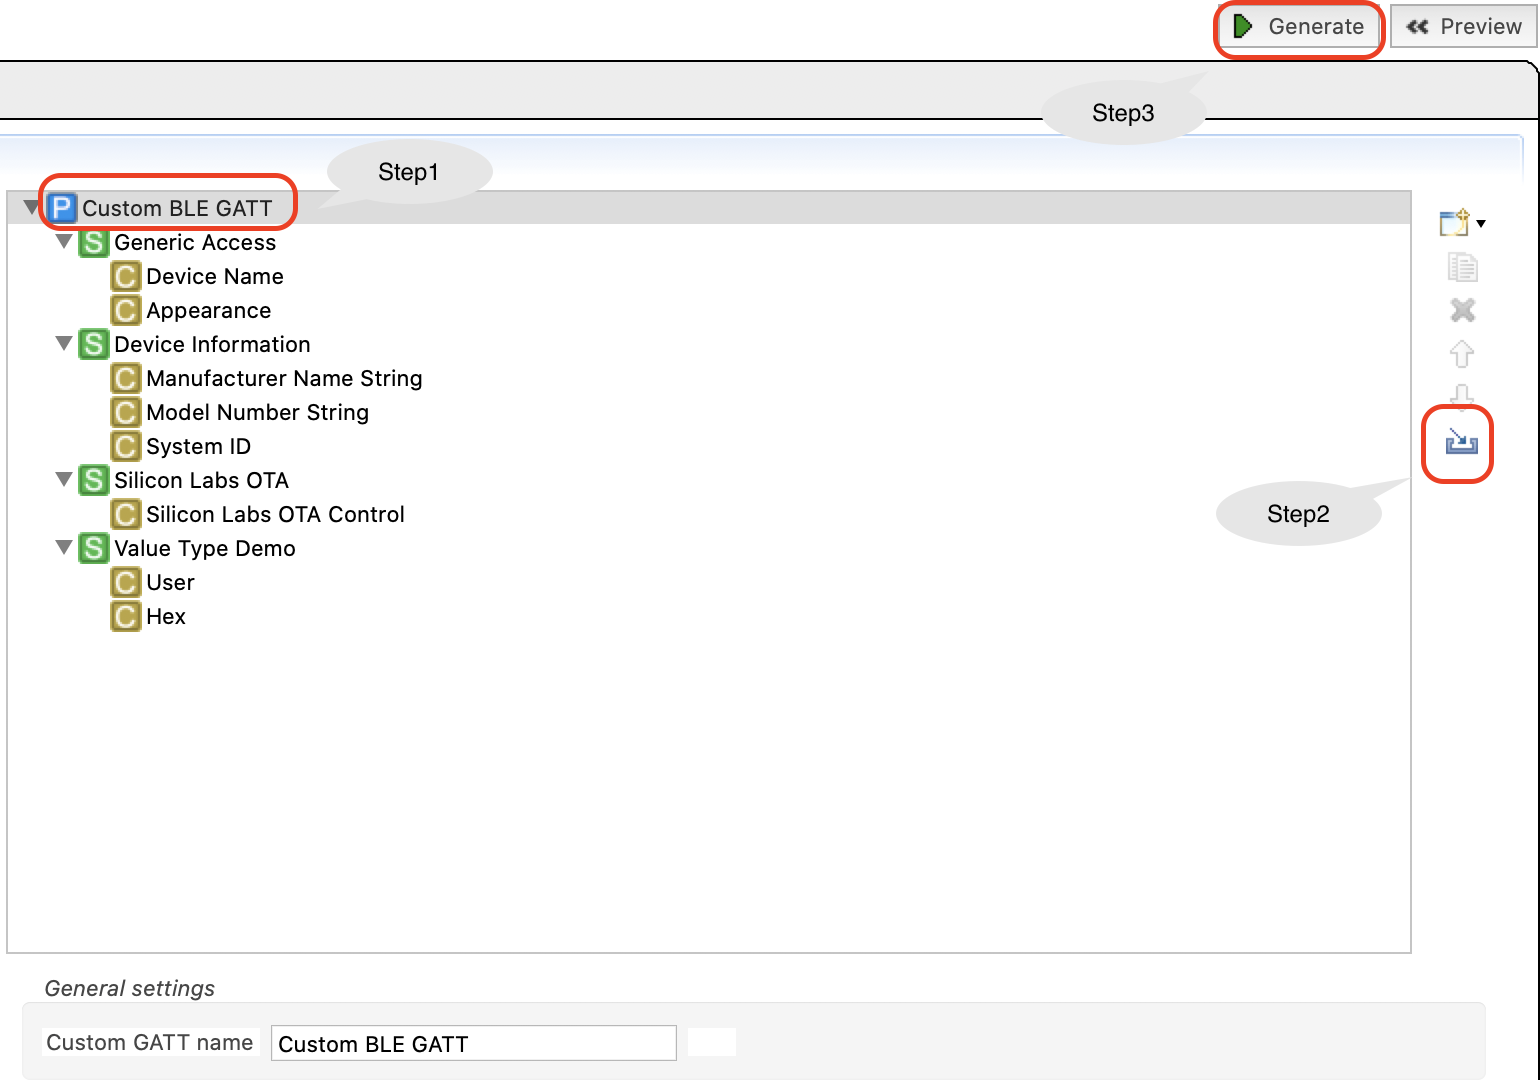
Task: Collapse the Generic Access service
Action: [64, 242]
